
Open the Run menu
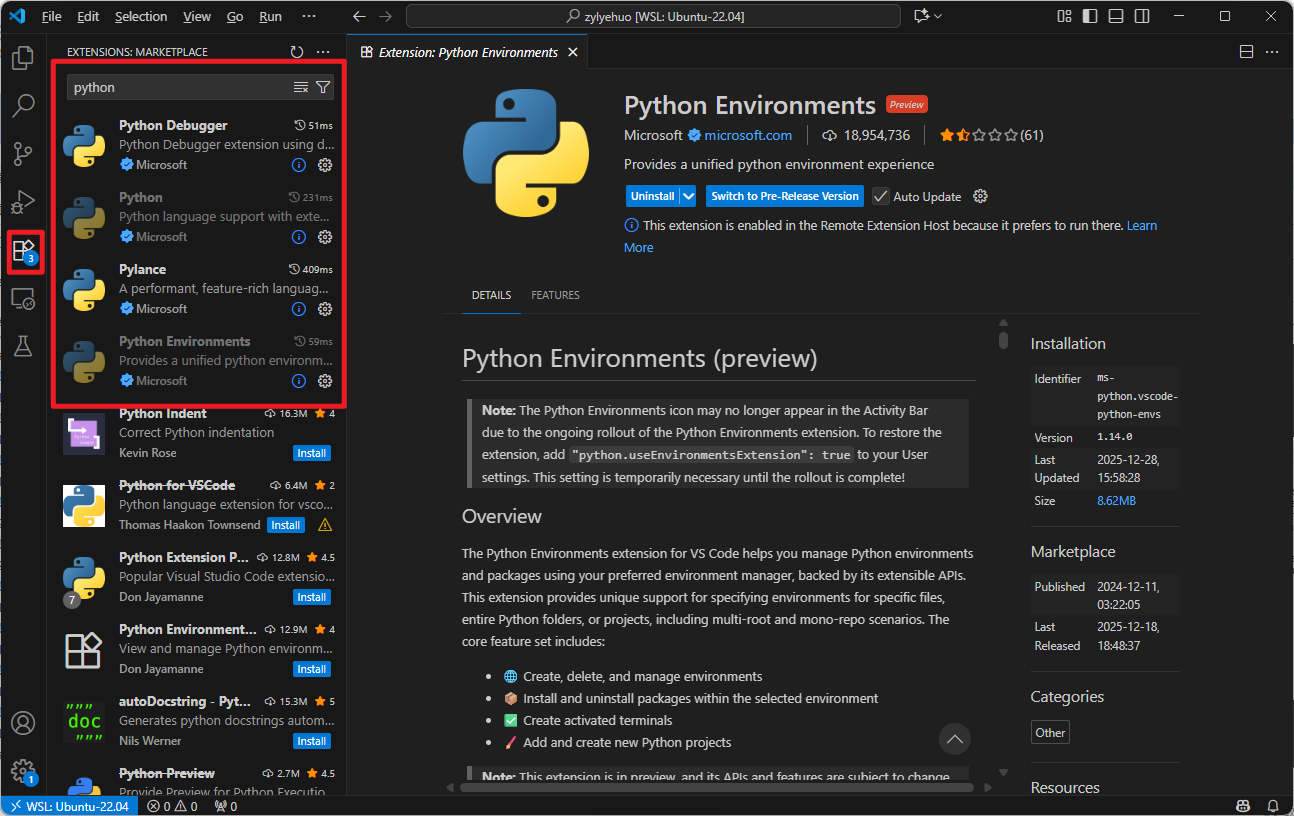[270, 17]
